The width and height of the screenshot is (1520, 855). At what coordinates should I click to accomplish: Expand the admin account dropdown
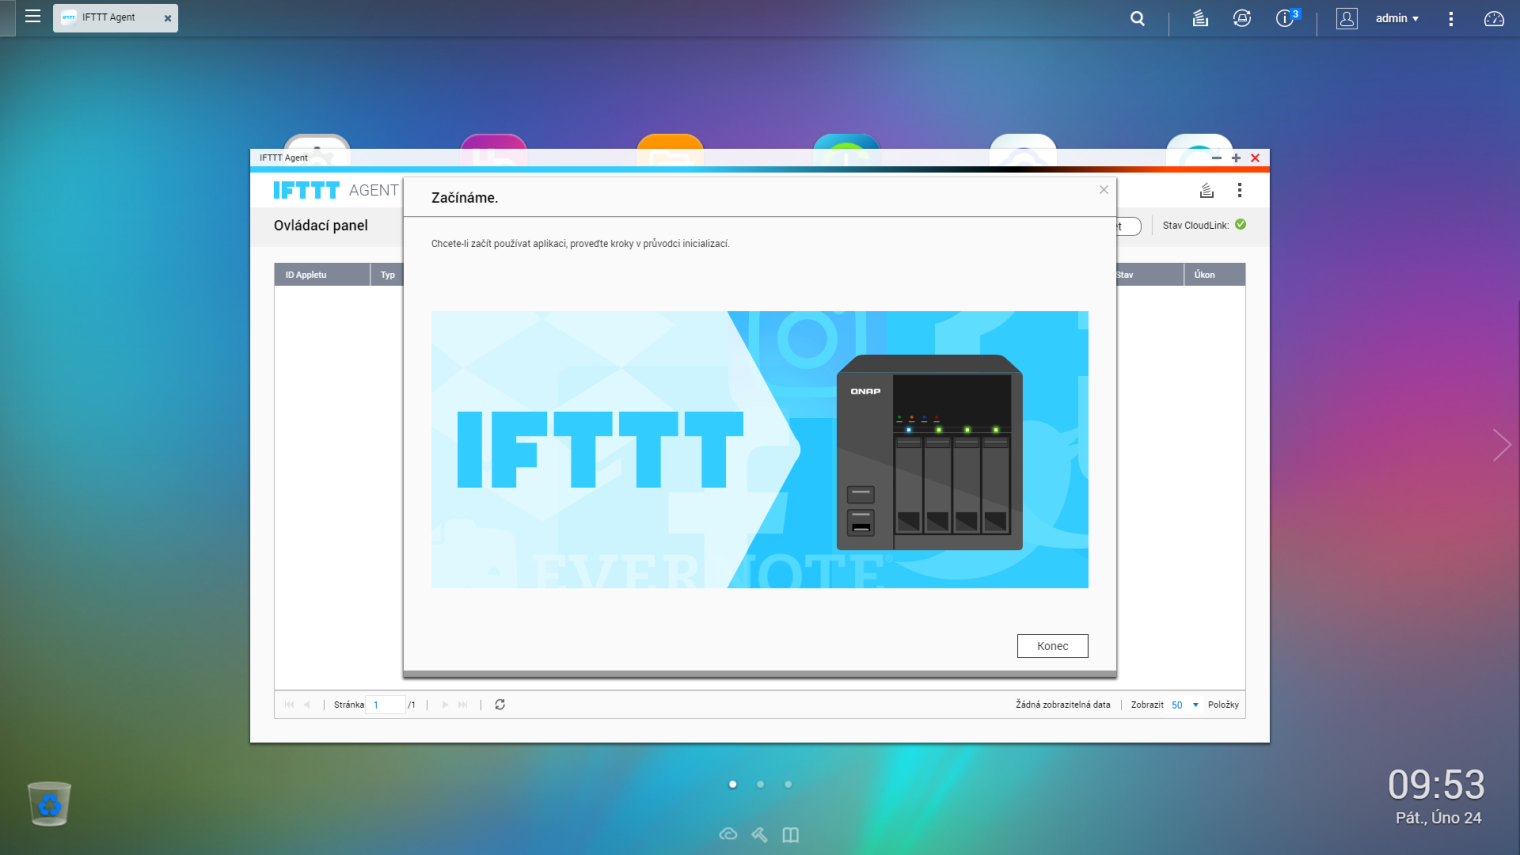tap(1397, 18)
